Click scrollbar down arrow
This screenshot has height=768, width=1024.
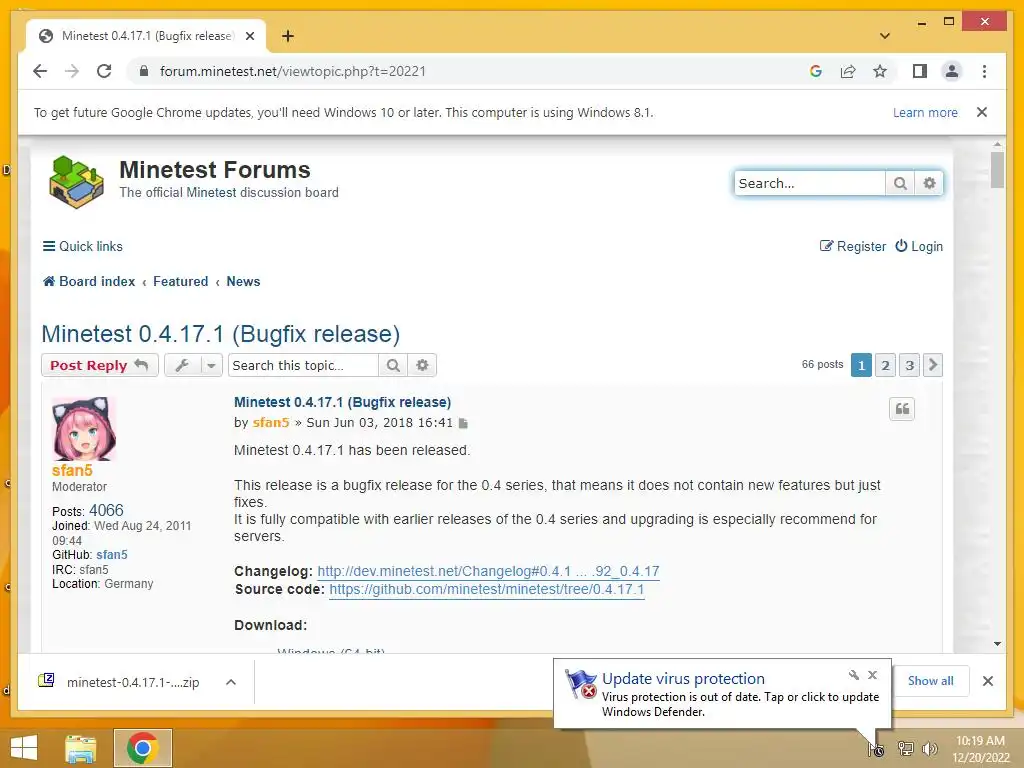point(997,644)
